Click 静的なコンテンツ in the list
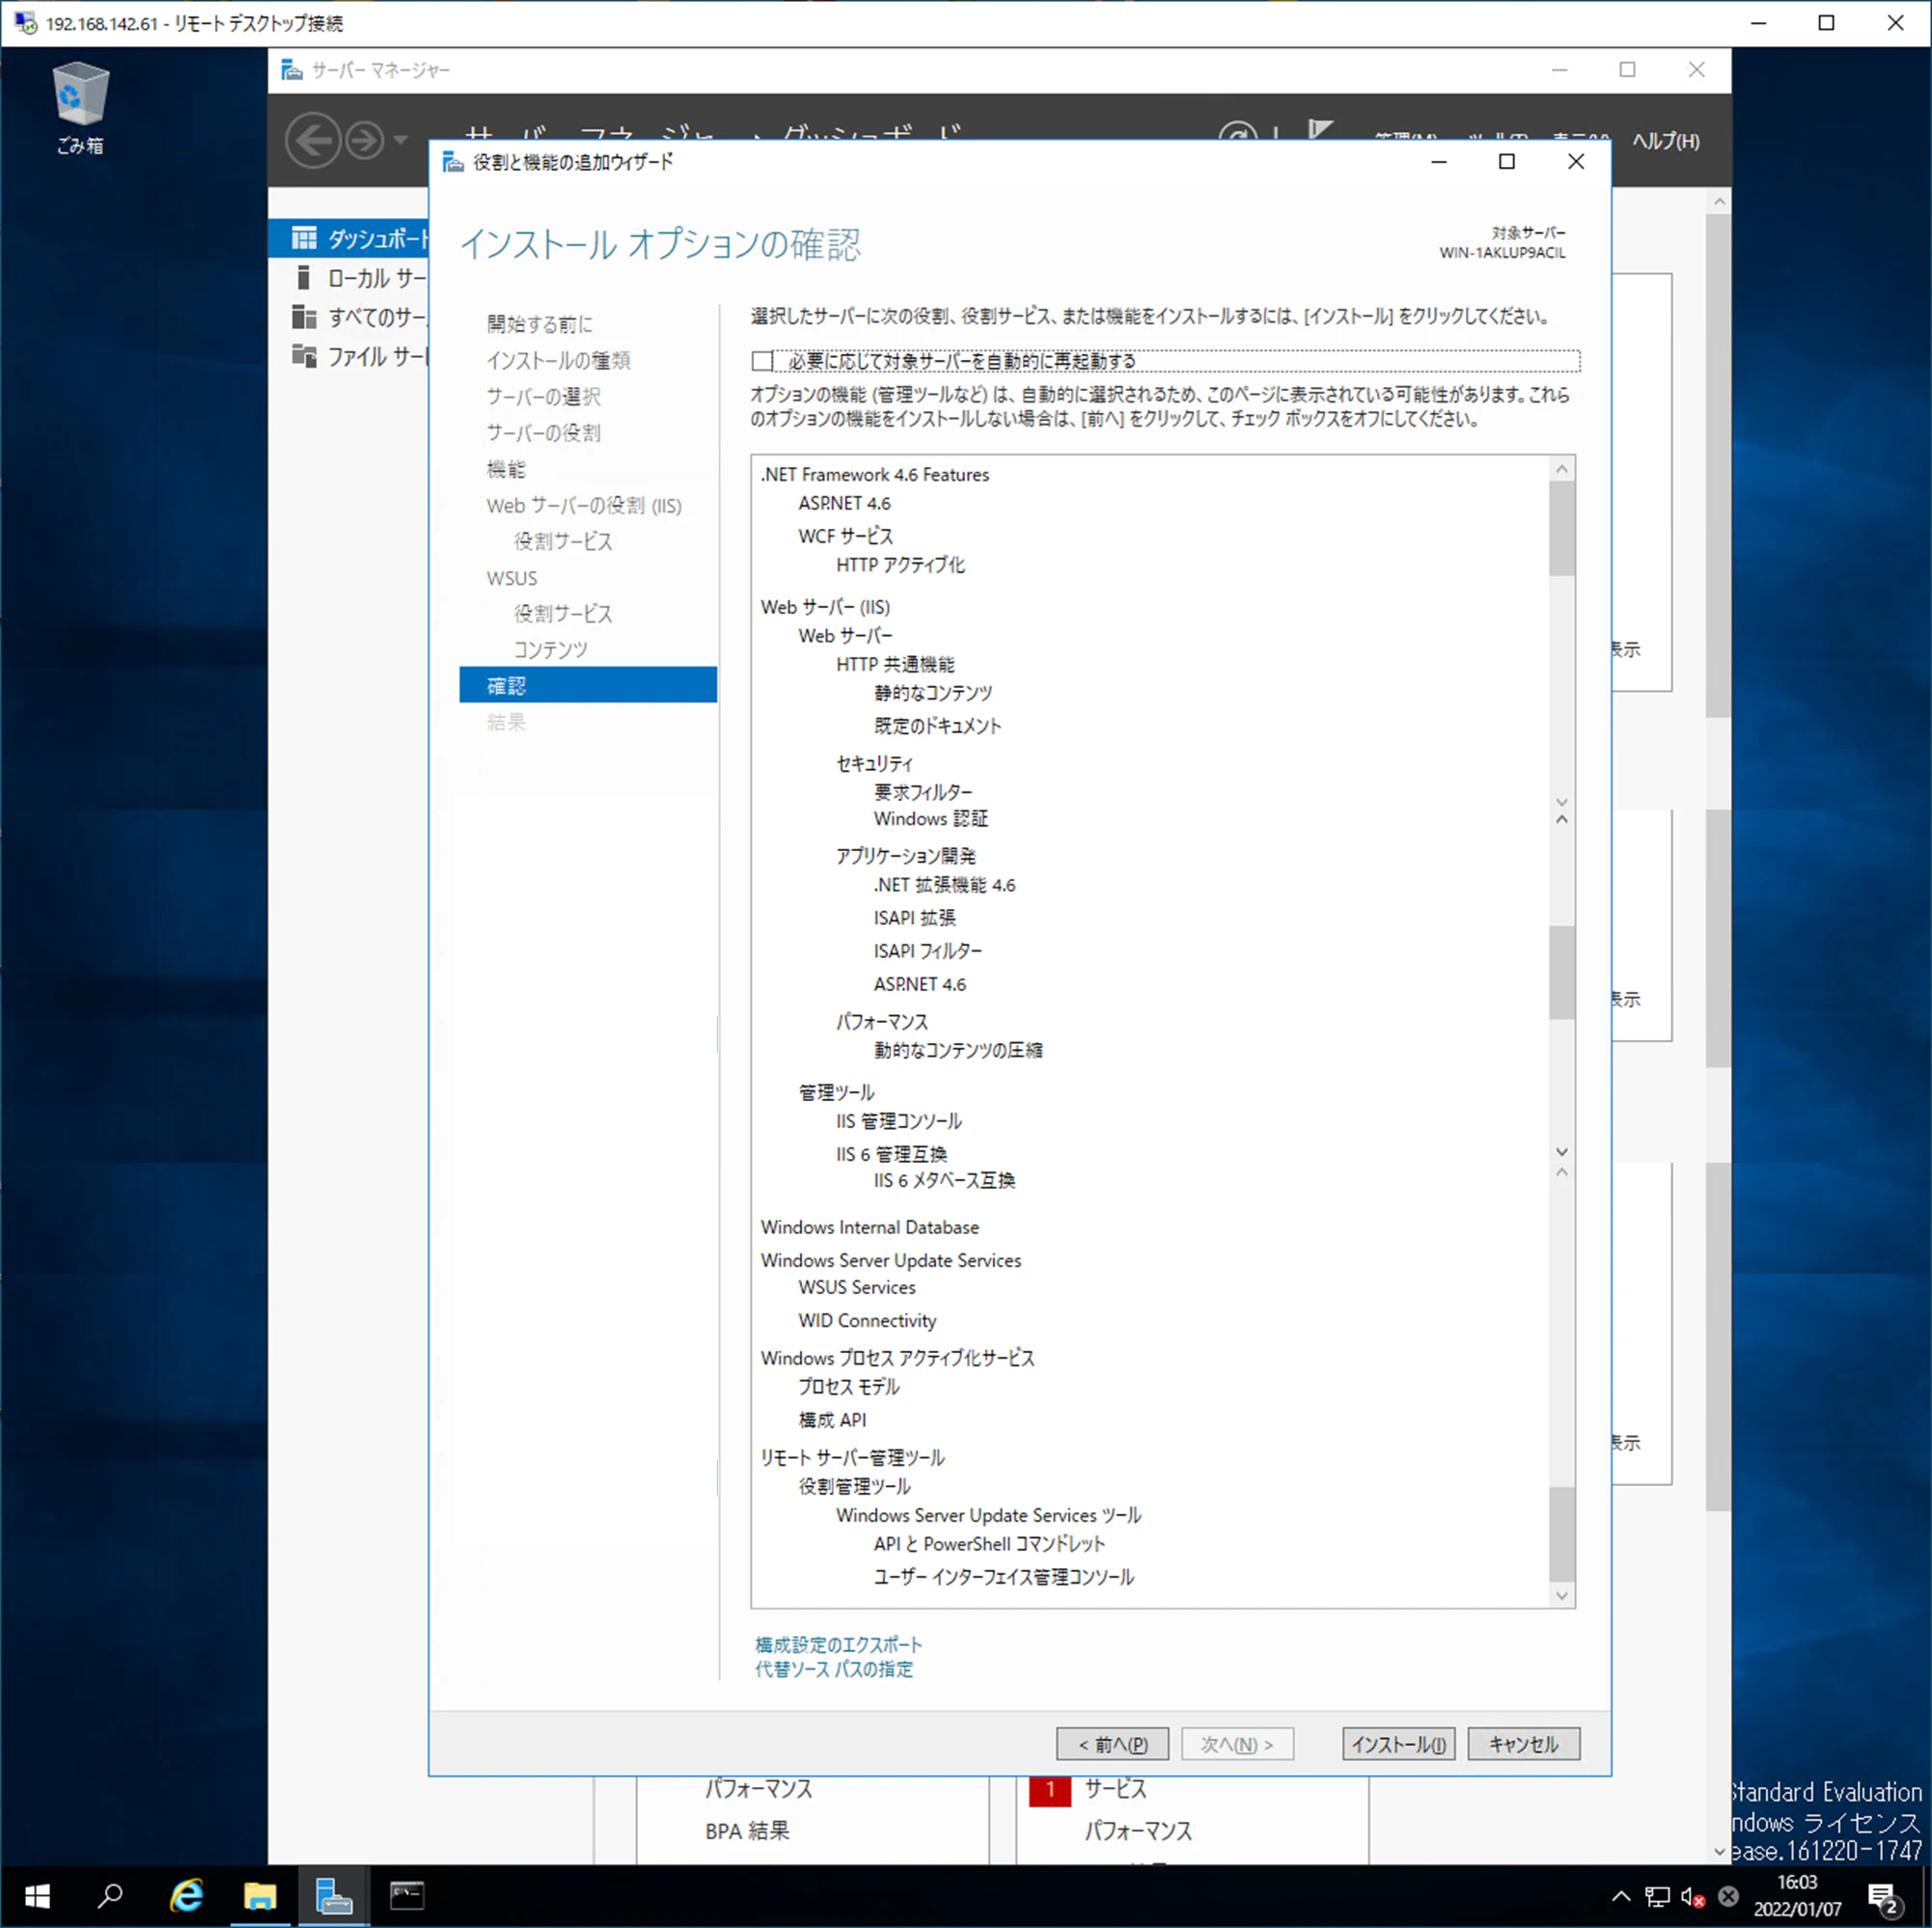This screenshot has width=1932, height=1928. [x=933, y=693]
